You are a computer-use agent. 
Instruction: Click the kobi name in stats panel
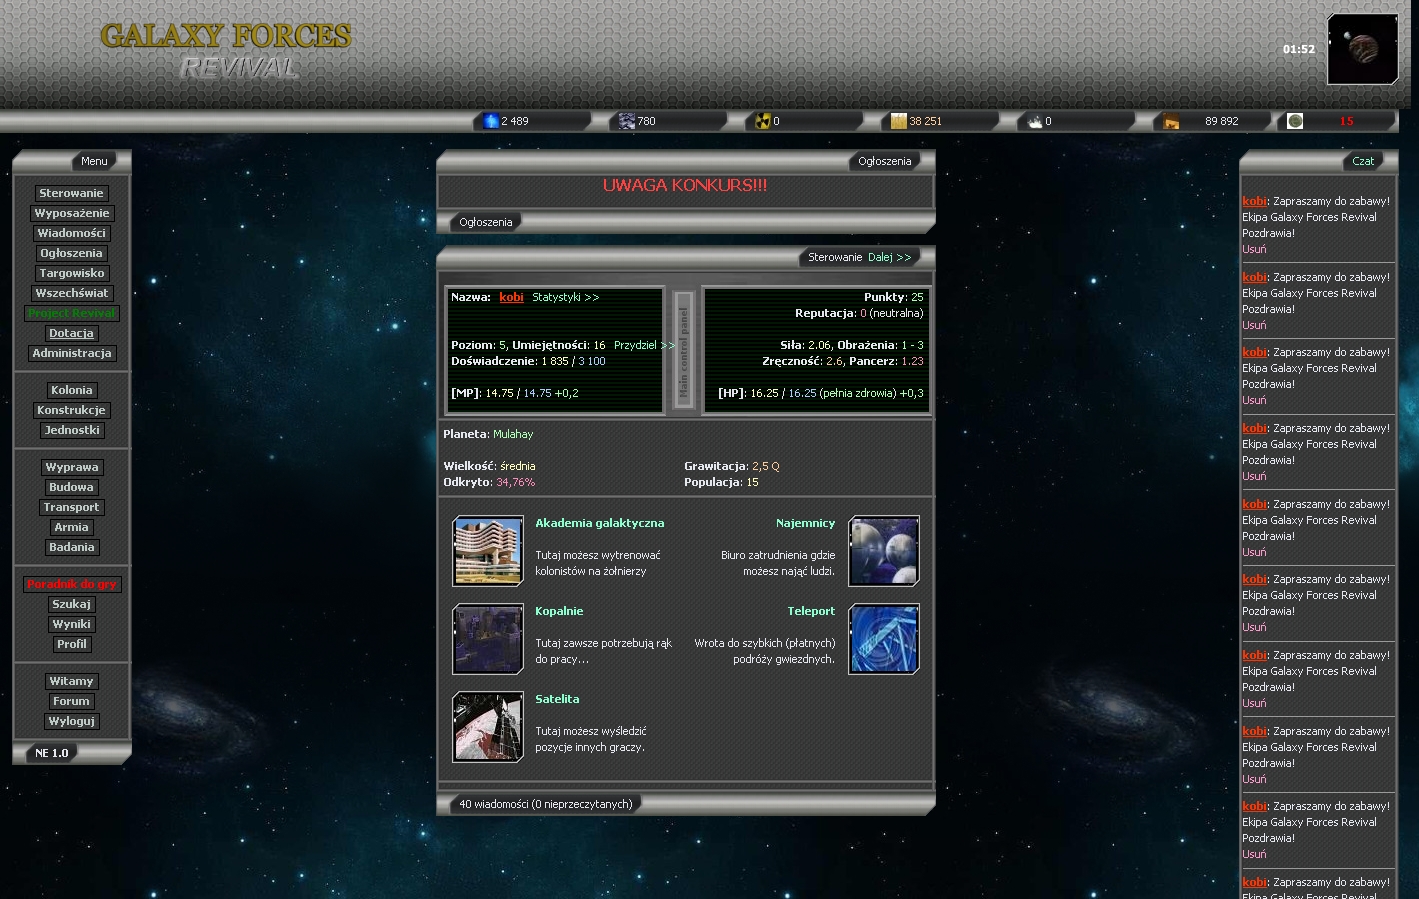coord(511,297)
